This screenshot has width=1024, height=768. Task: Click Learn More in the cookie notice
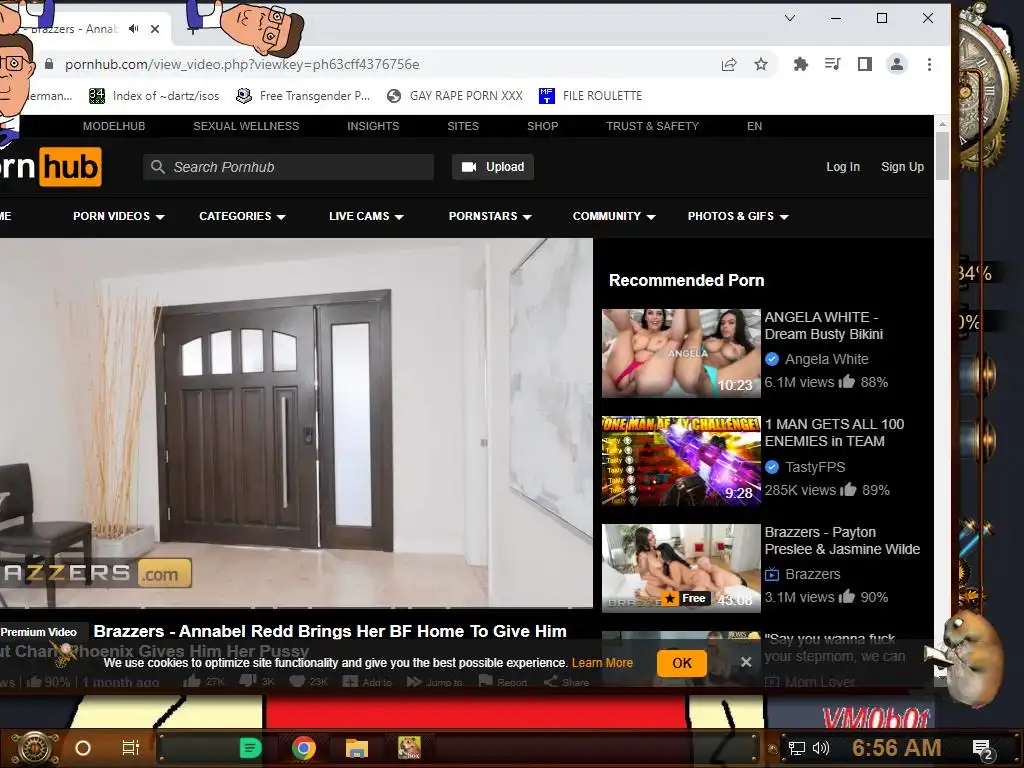click(602, 663)
